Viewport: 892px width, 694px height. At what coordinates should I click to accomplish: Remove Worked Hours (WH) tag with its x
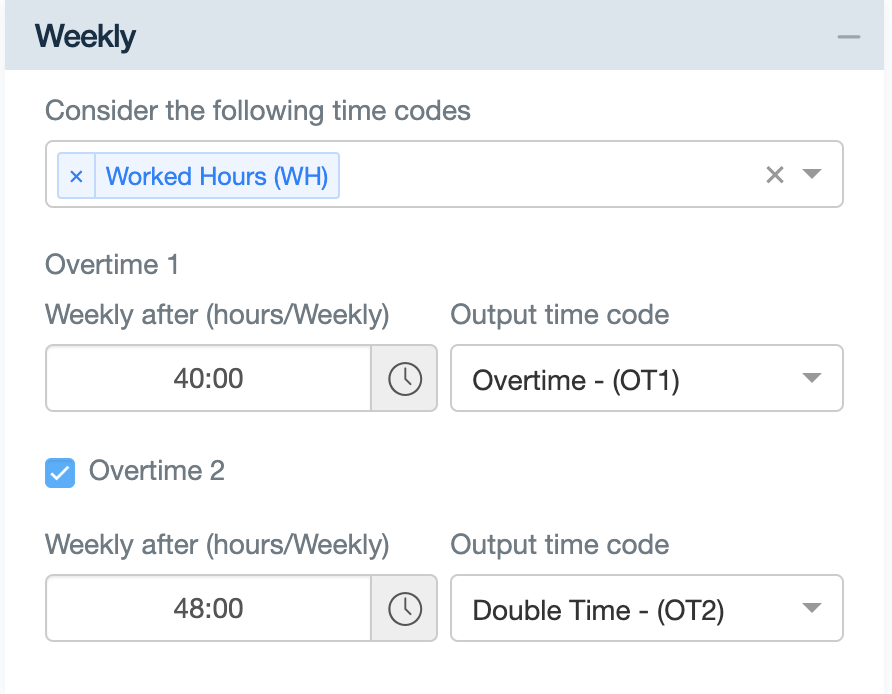77,175
